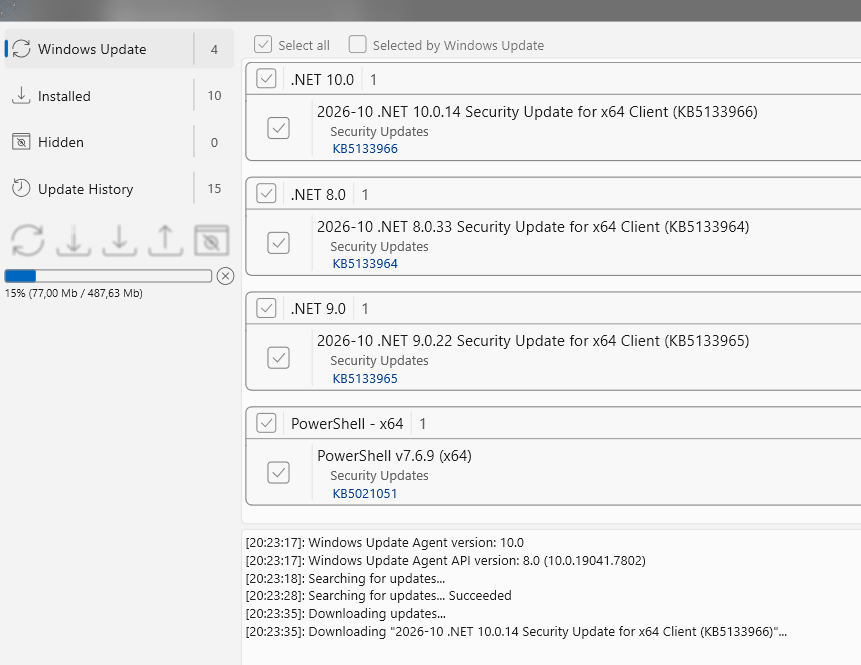Open the KB5021051 link
Image resolution: width=861 pixels, height=665 pixels.
point(365,493)
